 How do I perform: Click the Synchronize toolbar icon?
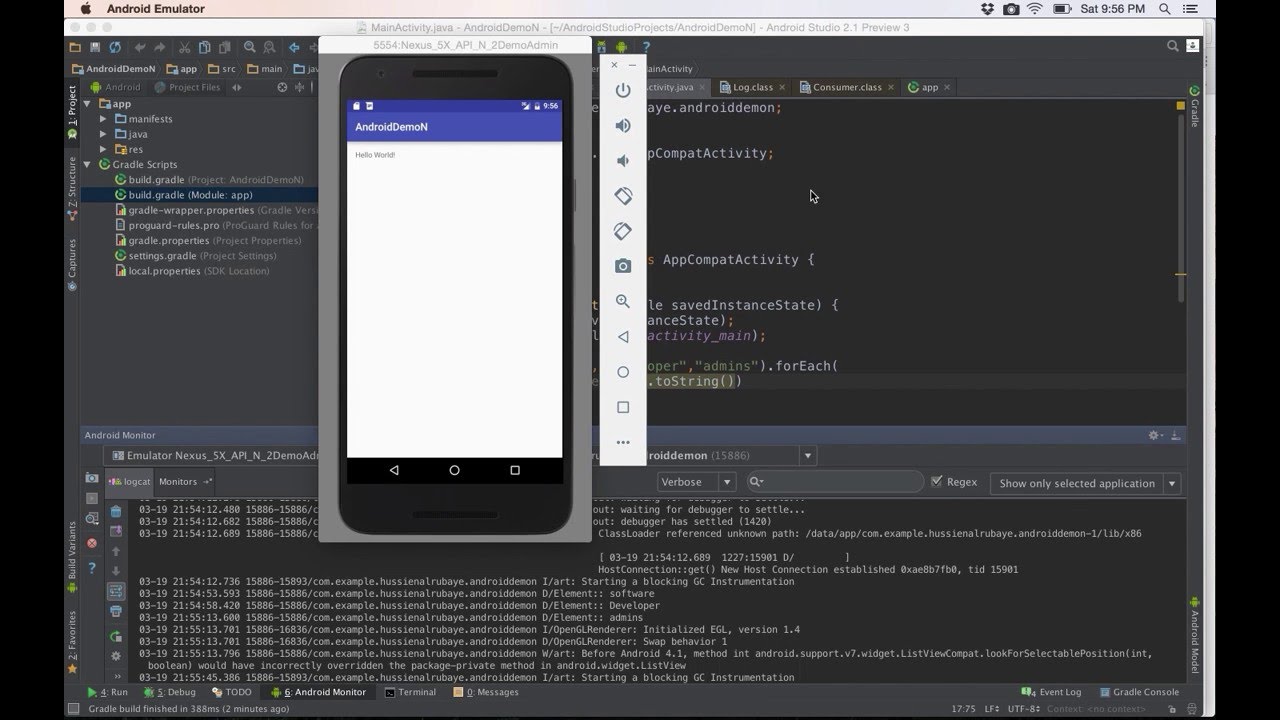(x=116, y=47)
